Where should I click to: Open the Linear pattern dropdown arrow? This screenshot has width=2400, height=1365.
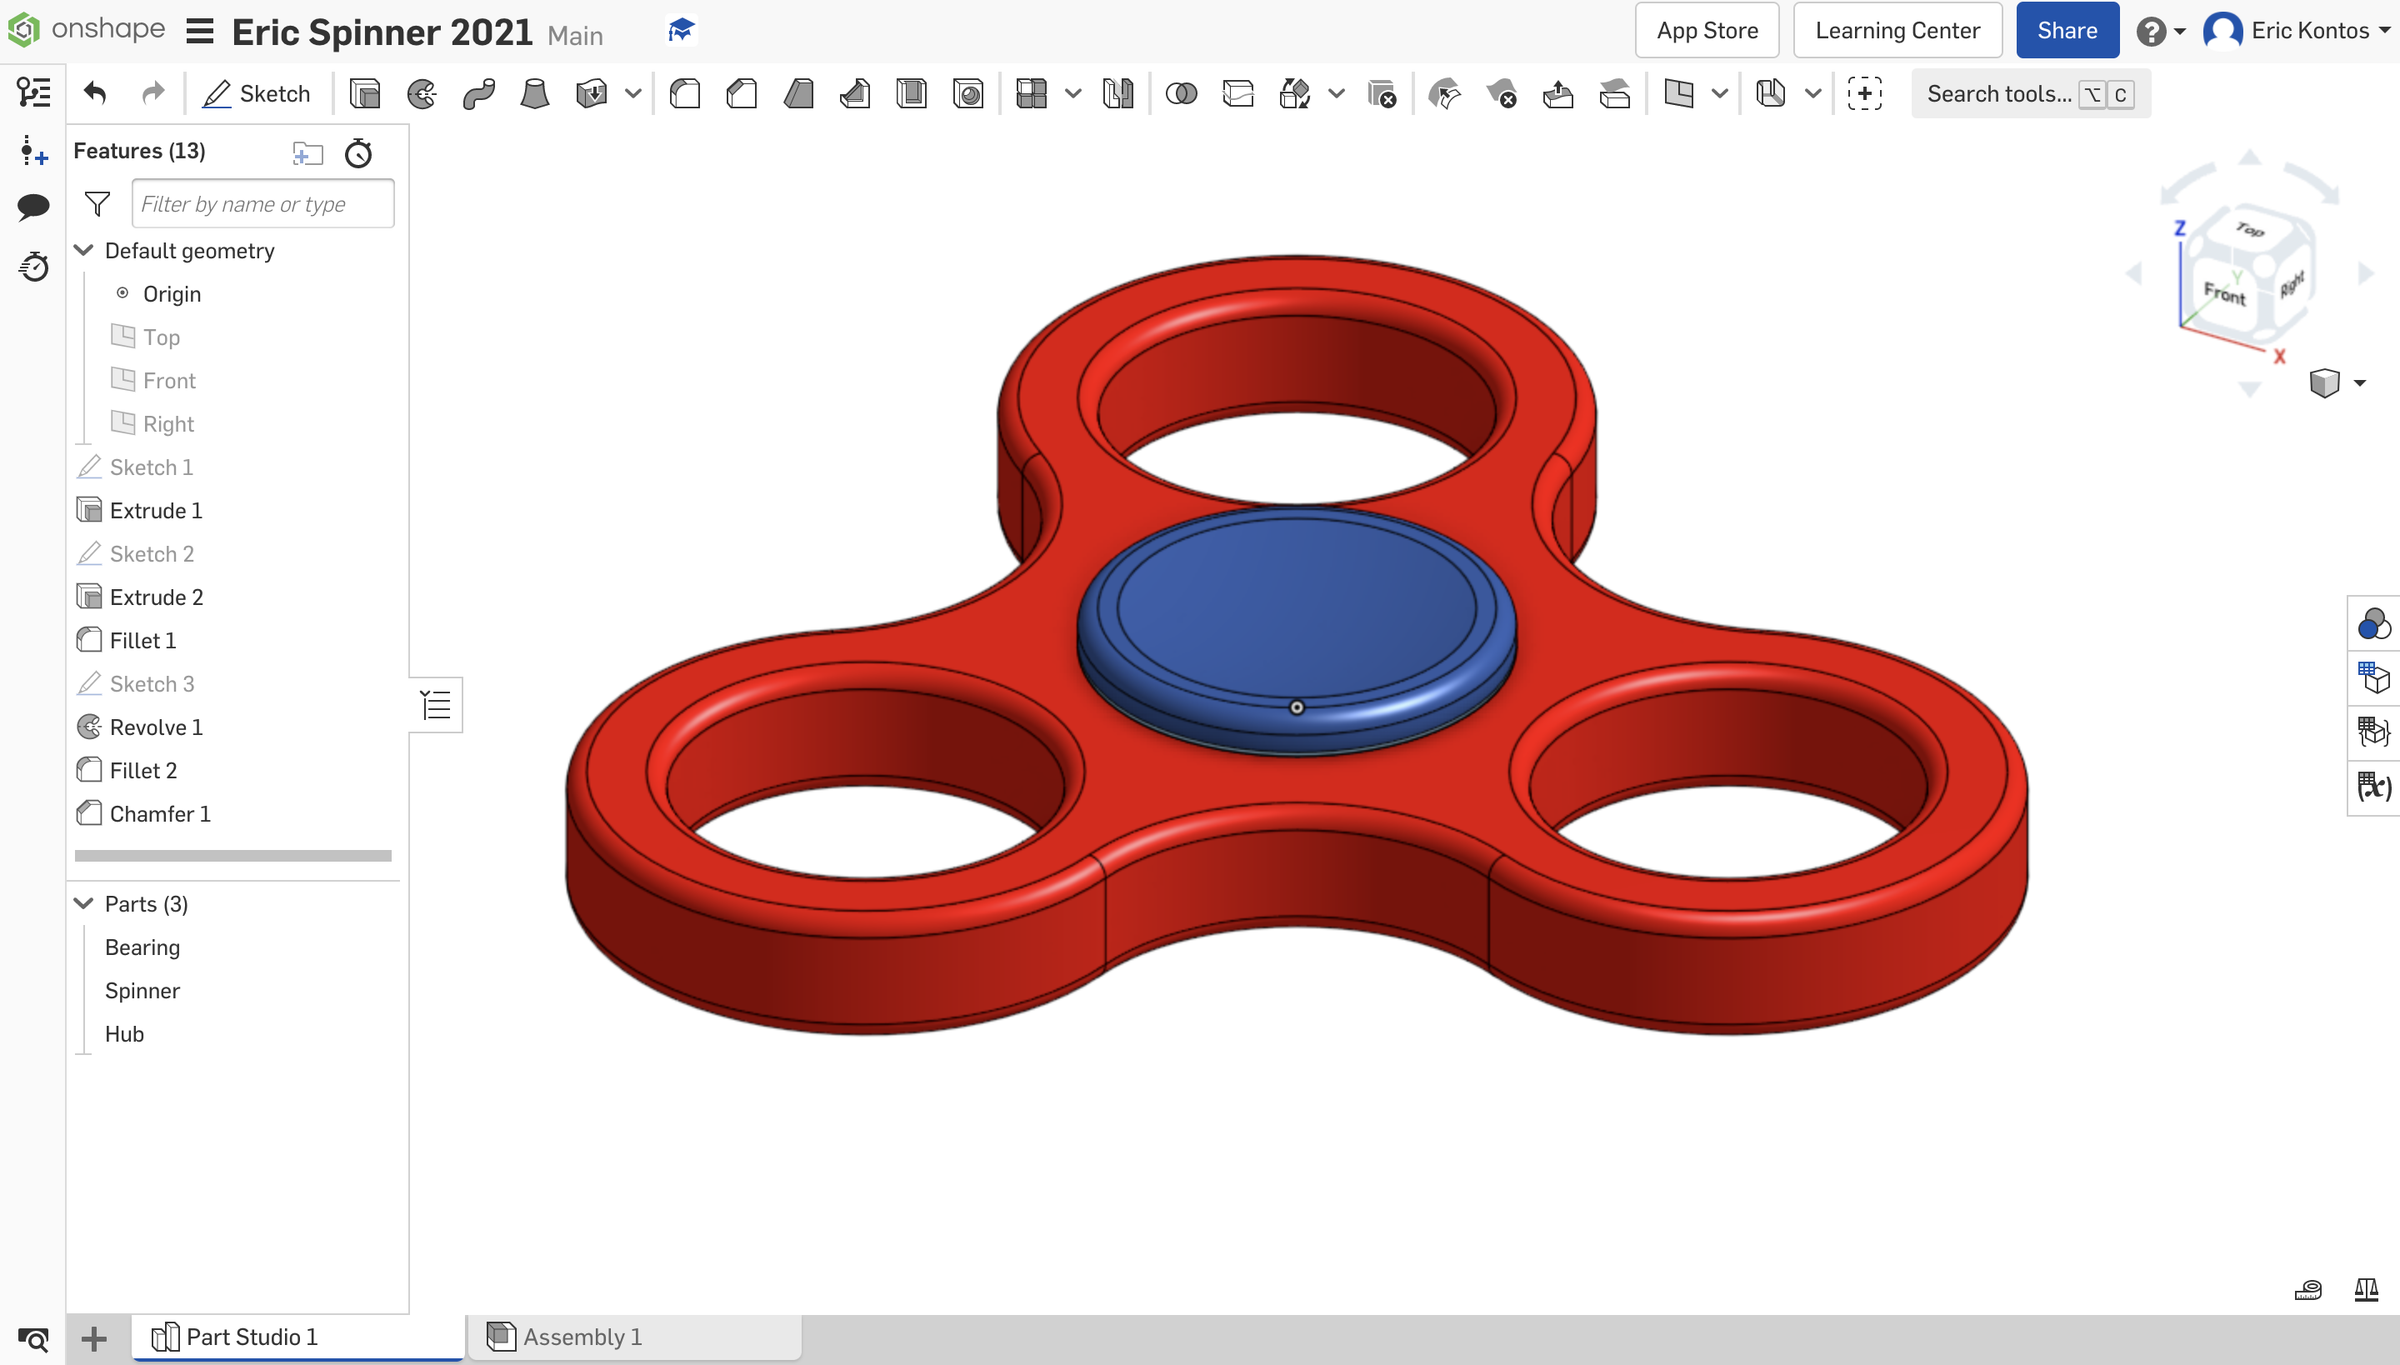pyautogui.click(x=1073, y=93)
